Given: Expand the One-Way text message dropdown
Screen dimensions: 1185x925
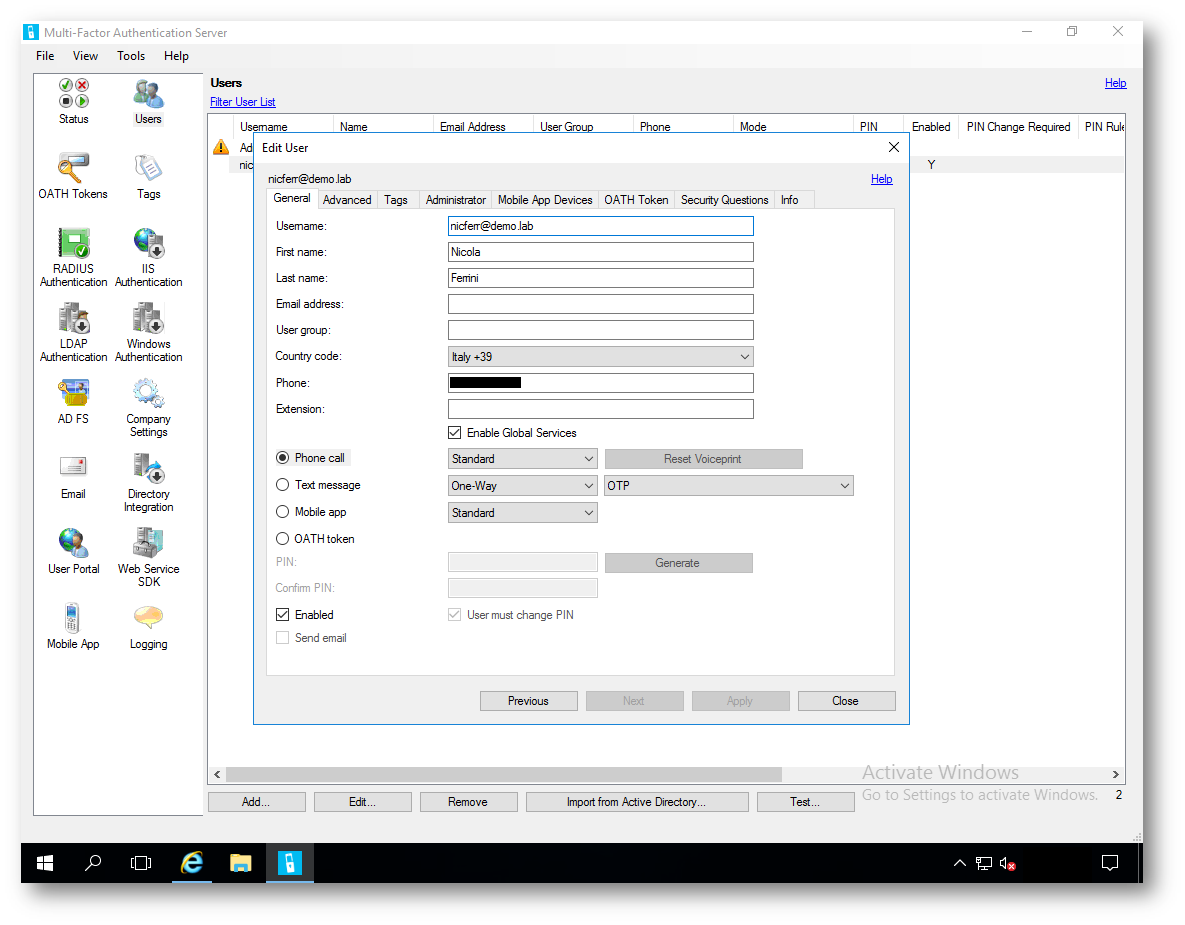Looking at the screenshot, I should (589, 486).
